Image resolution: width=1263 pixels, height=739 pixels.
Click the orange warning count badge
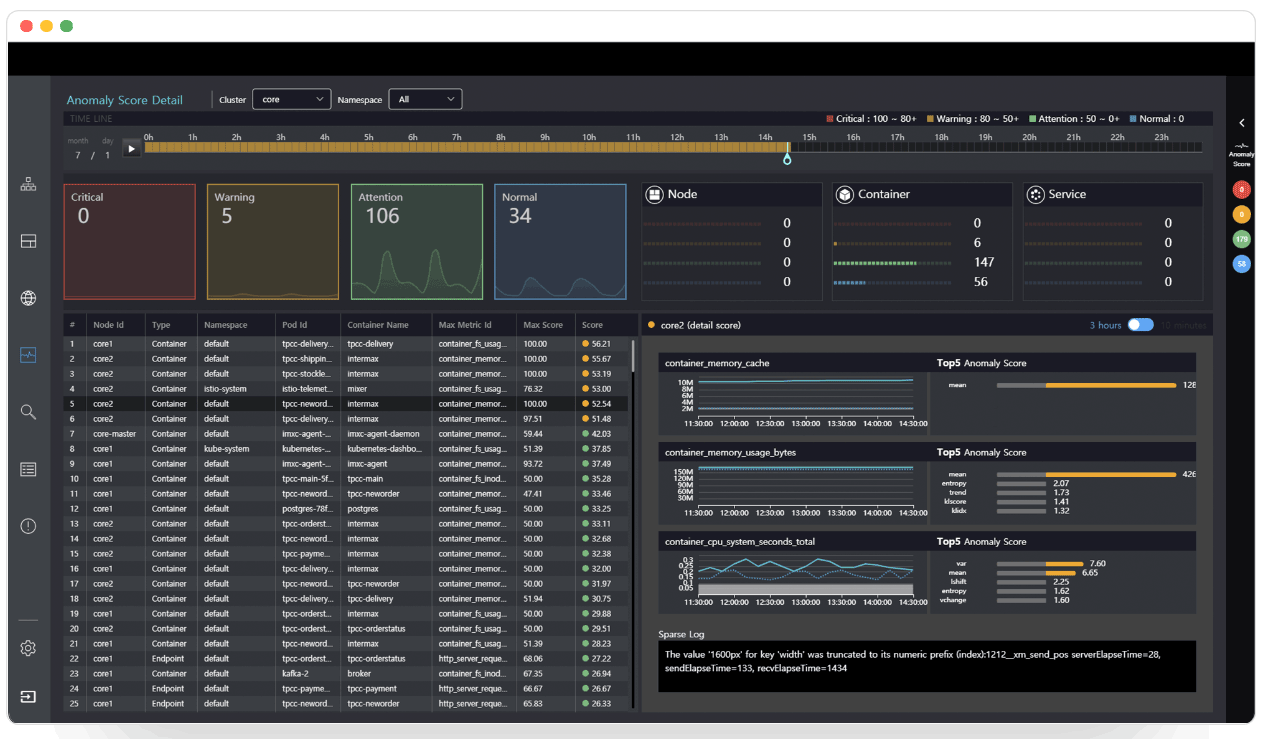[1241, 214]
